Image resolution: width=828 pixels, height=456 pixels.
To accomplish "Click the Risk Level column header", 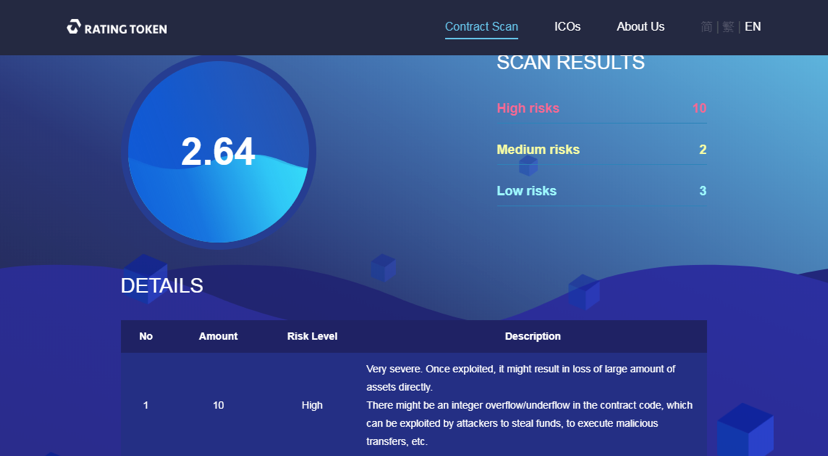I will (x=312, y=336).
